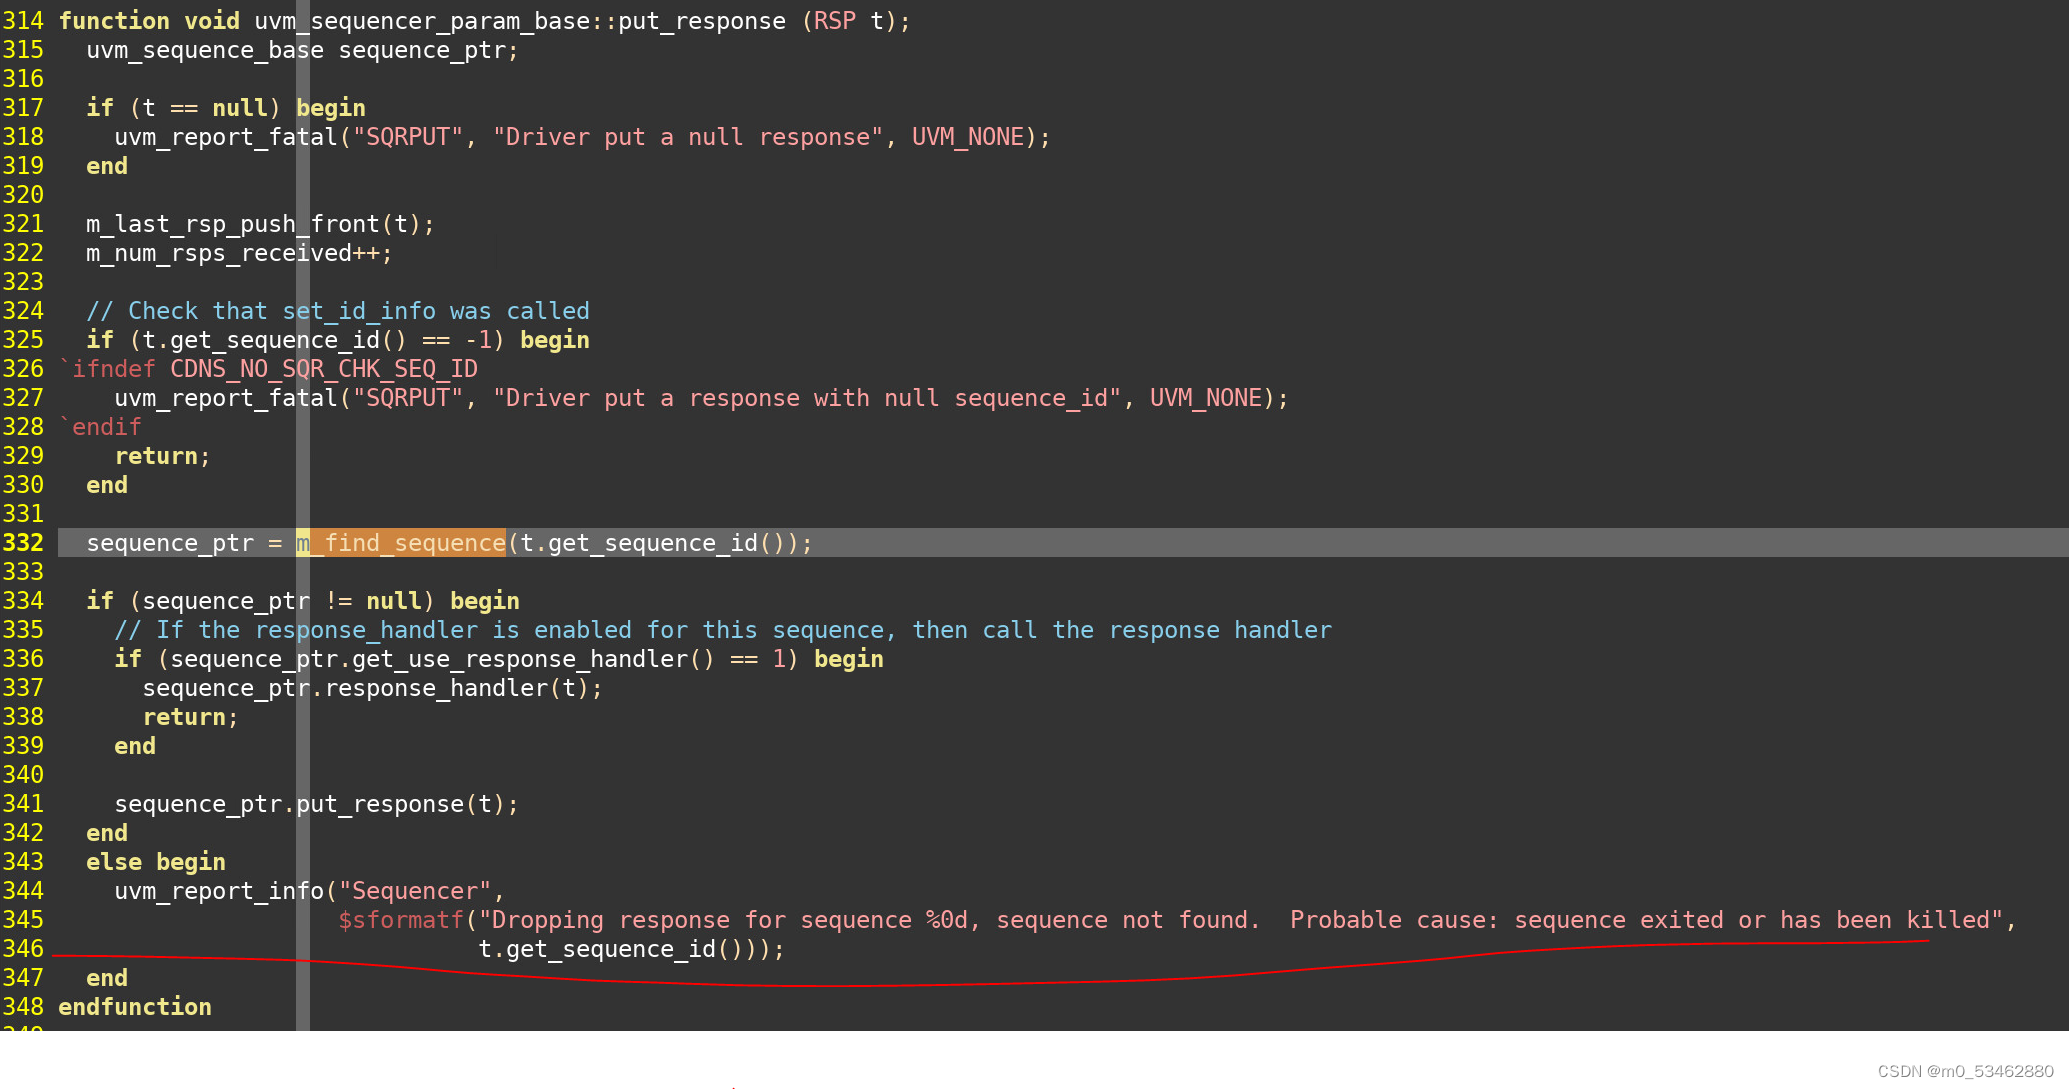Click the CSDN @m0_53462880 watermark

[1965, 1071]
